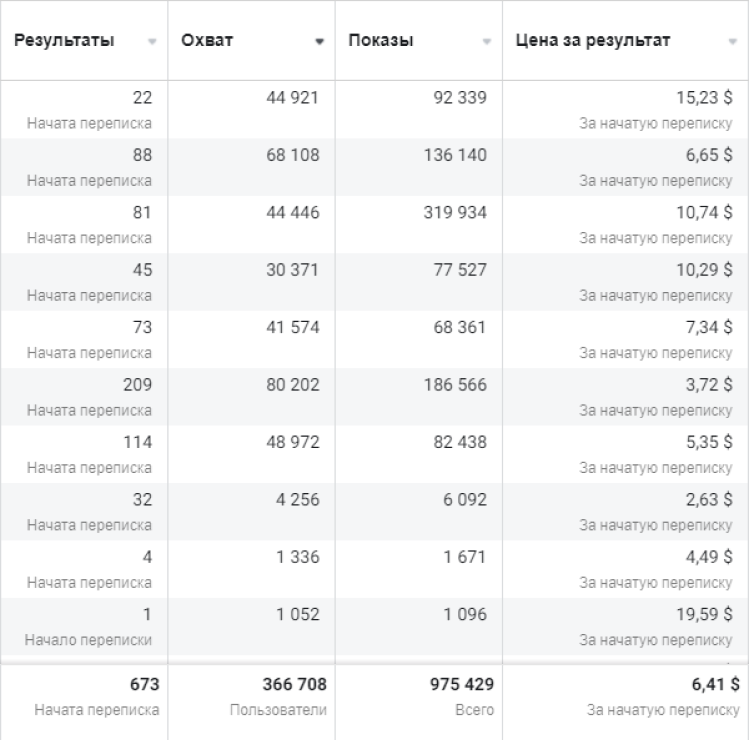Click the Охват column sort arrow

(x=320, y=42)
